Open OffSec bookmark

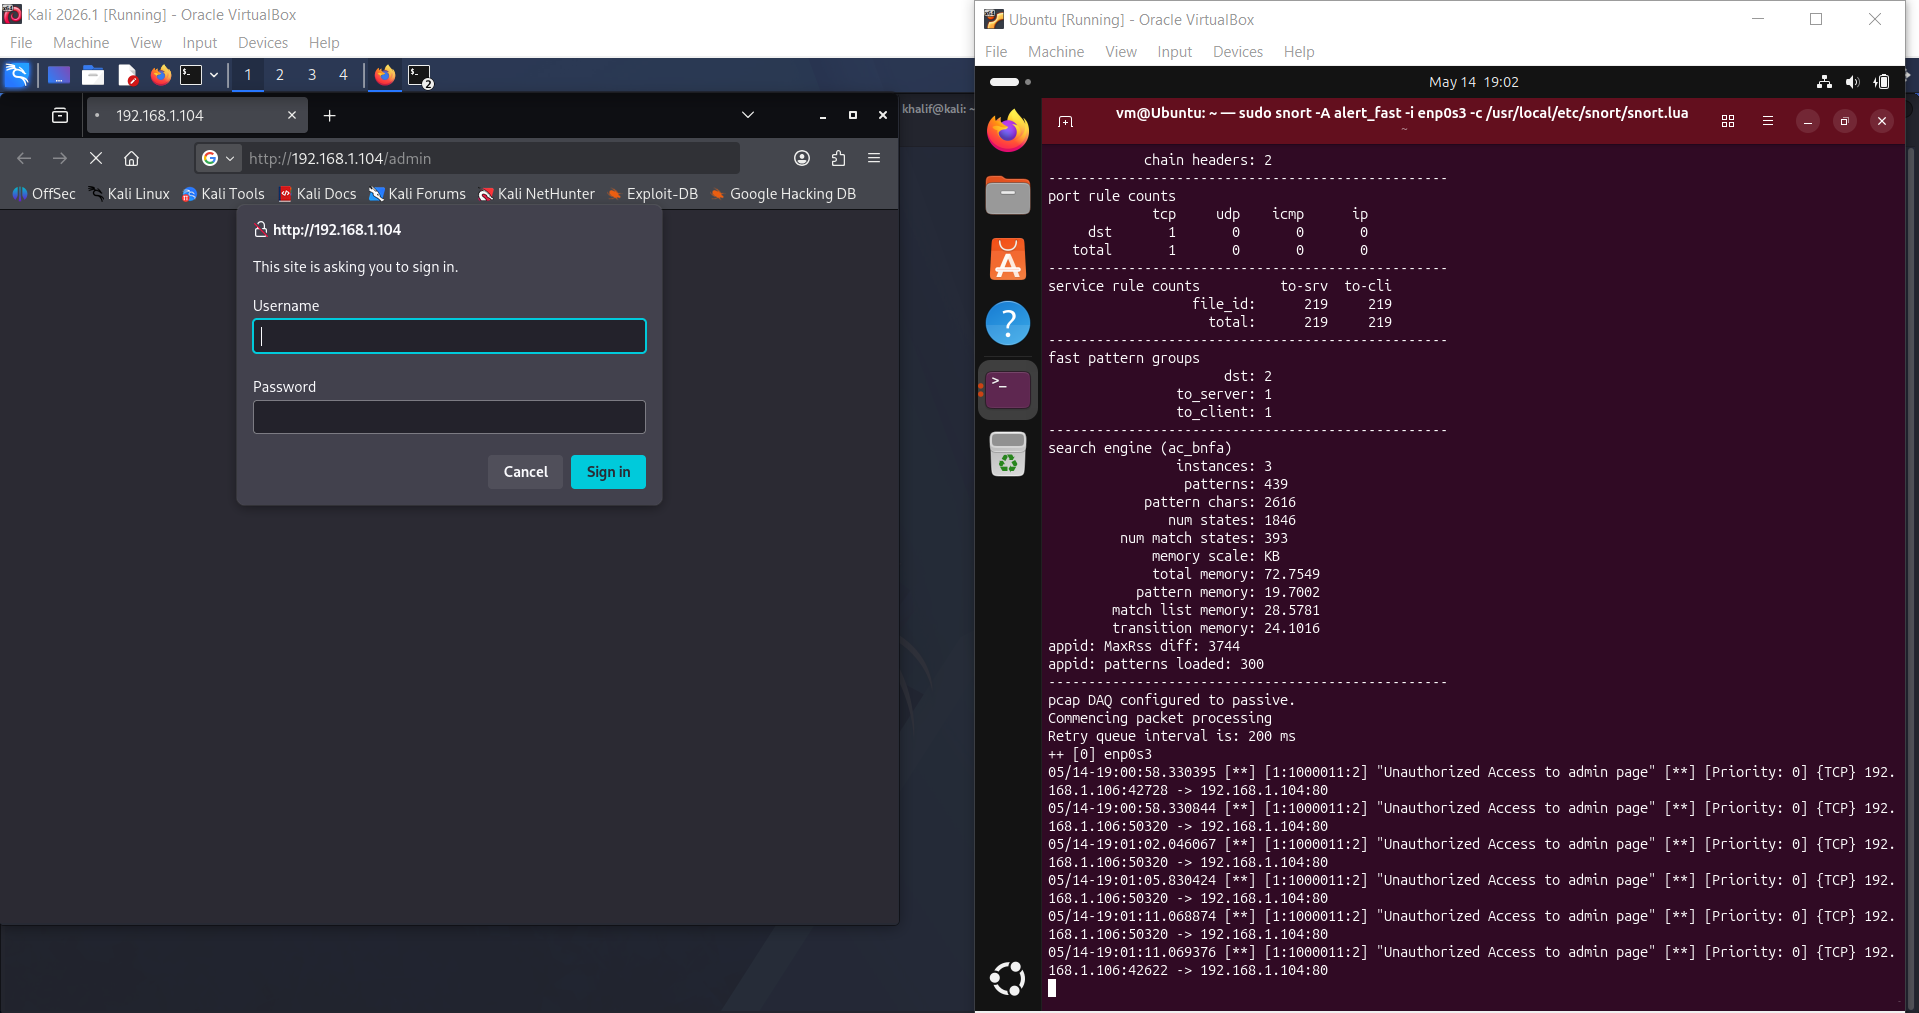pyautogui.click(x=44, y=194)
